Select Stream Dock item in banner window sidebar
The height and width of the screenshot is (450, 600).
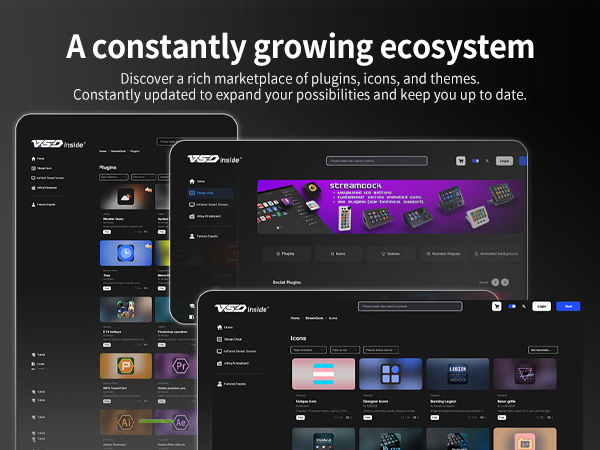[210, 193]
